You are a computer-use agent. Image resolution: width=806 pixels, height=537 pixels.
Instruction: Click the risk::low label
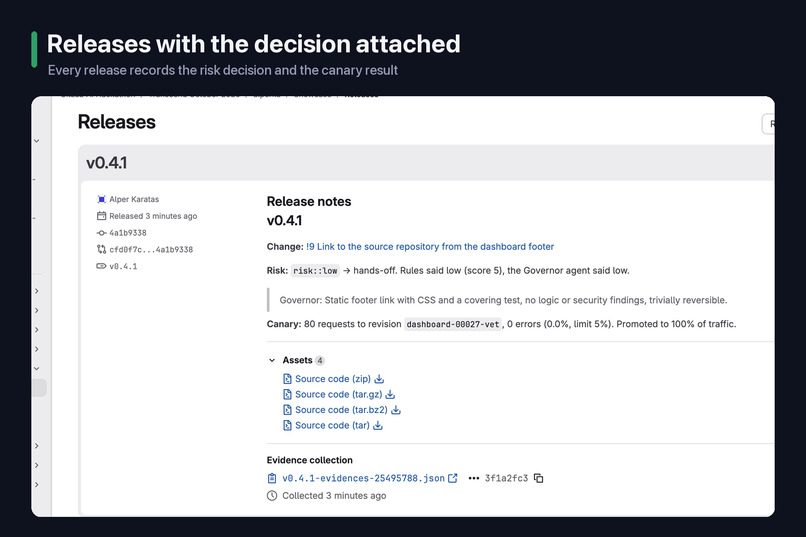point(315,271)
